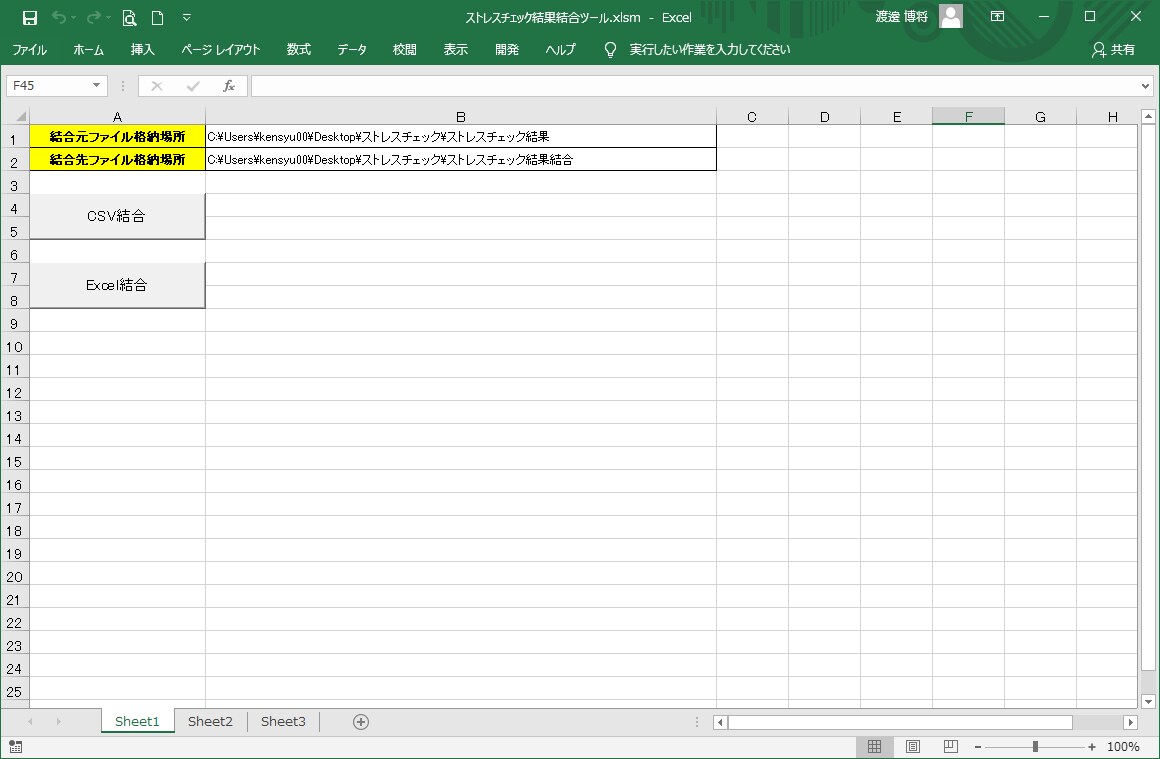Screen dimensions: 1160x759
Task: Expand the formula bar
Action: 1145,86
